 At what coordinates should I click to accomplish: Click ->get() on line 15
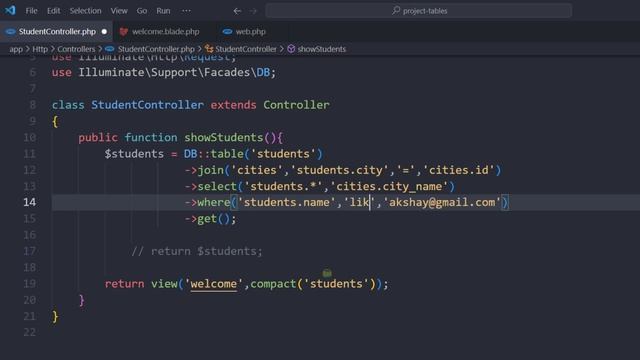pyautogui.click(x=210, y=219)
